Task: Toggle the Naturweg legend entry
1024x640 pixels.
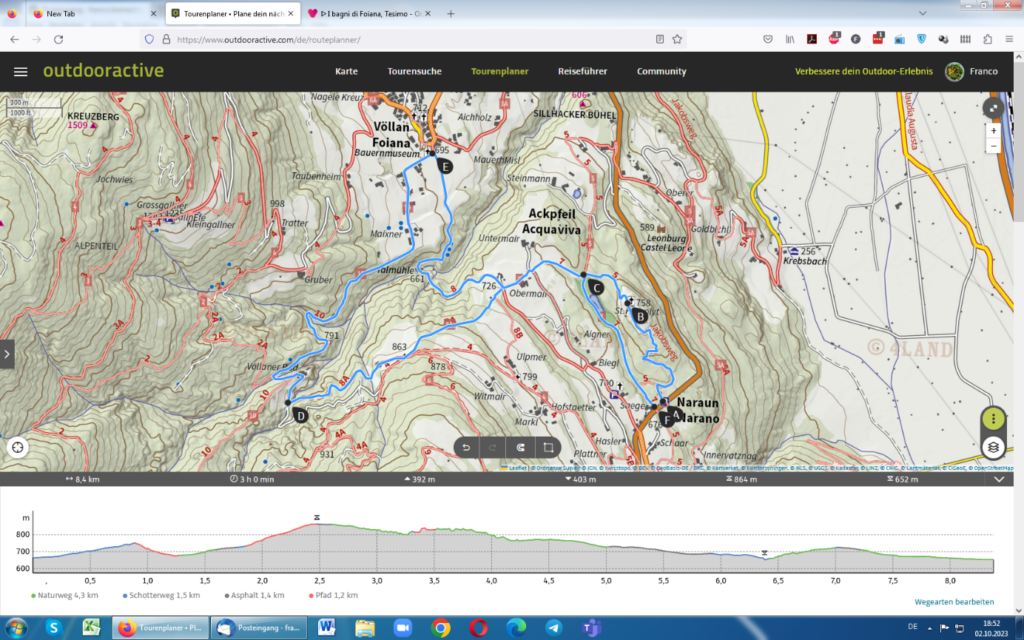Action: pos(61,595)
